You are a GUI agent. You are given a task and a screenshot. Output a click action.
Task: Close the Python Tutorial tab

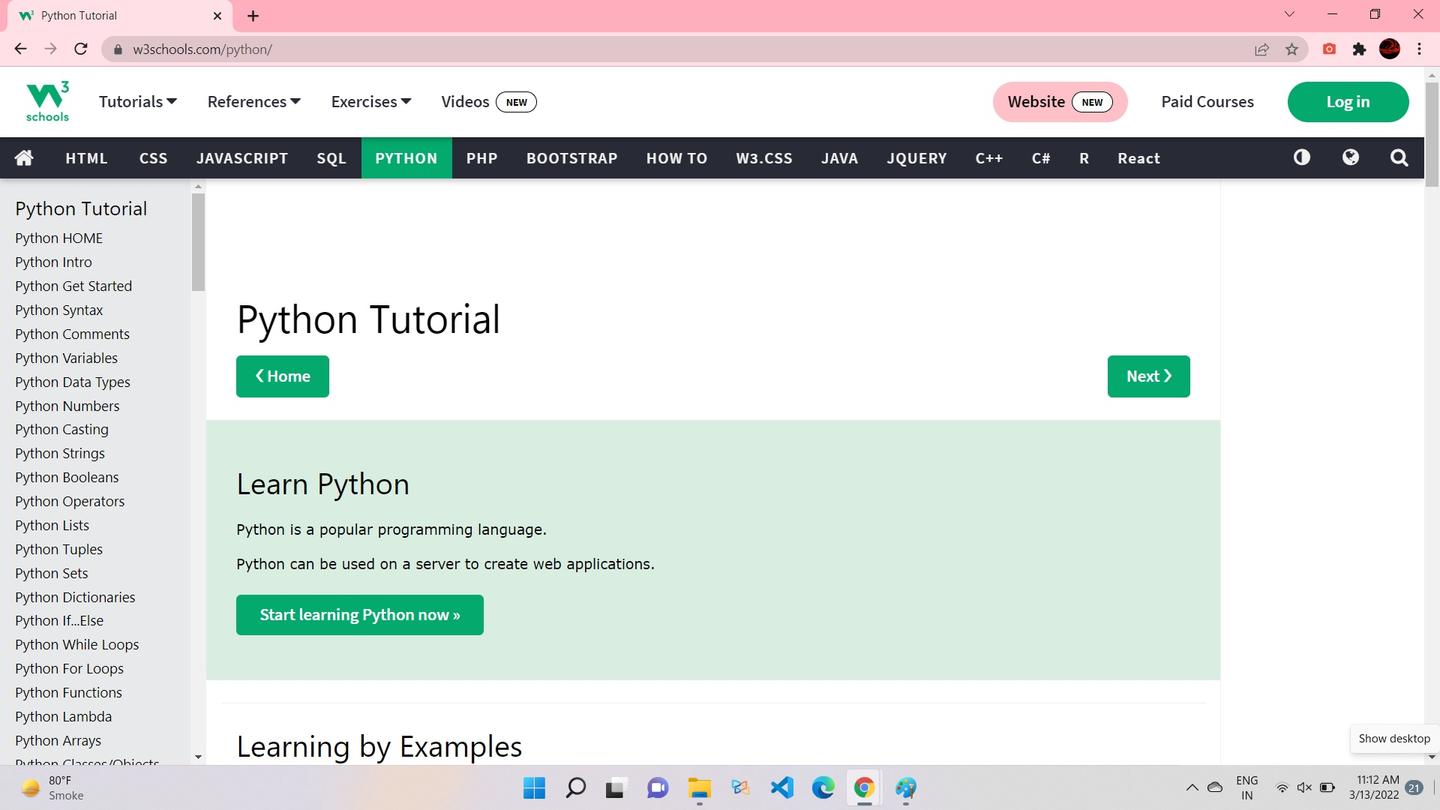coord(217,16)
